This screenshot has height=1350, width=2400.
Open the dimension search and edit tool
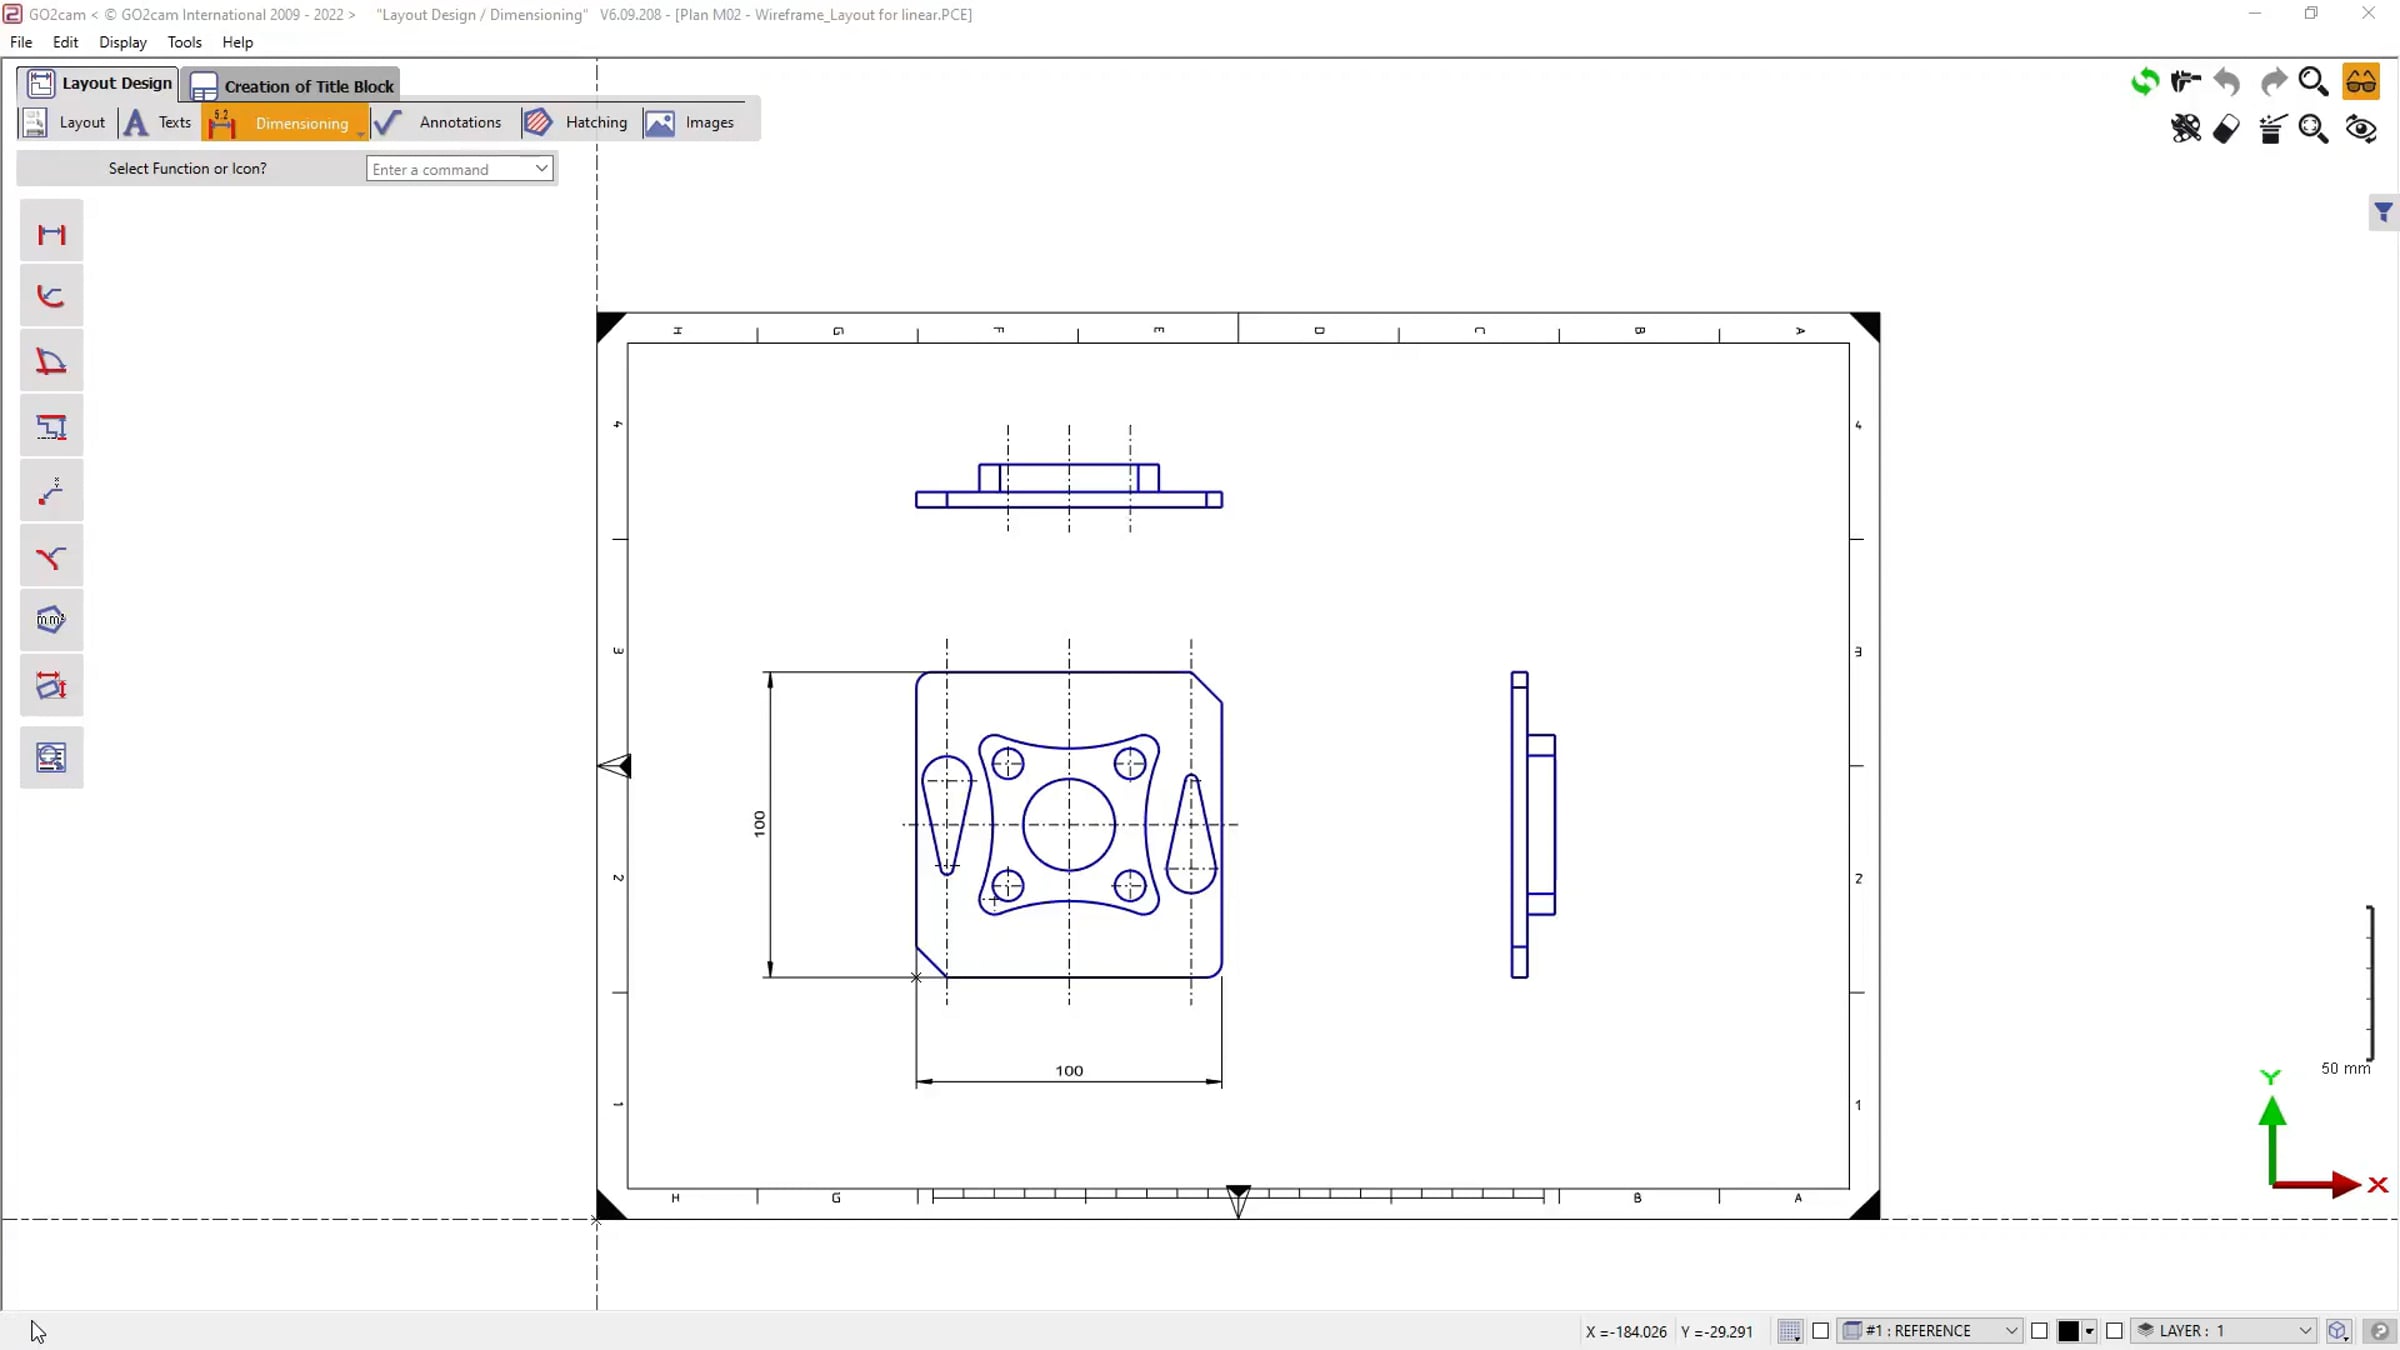tap(51, 757)
